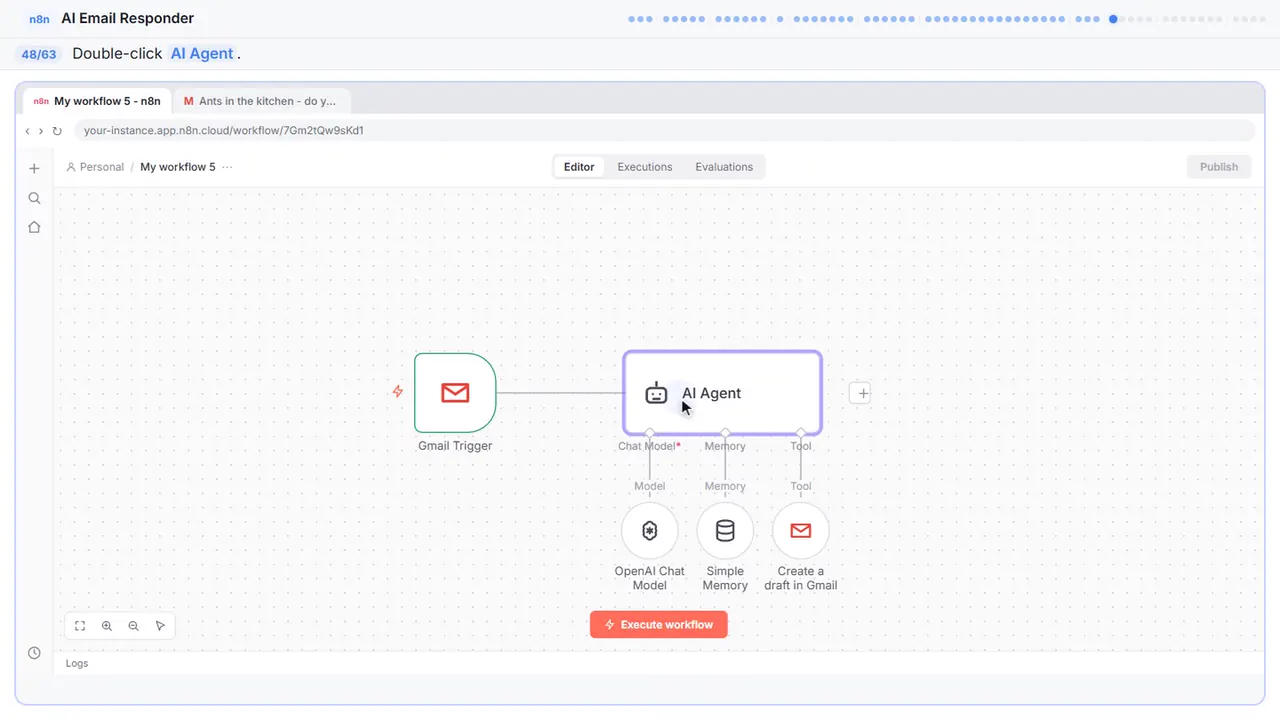1280x720 pixels.
Task: Click the My workflow 5 breadcrumb name
Action: tap(178, 167)
